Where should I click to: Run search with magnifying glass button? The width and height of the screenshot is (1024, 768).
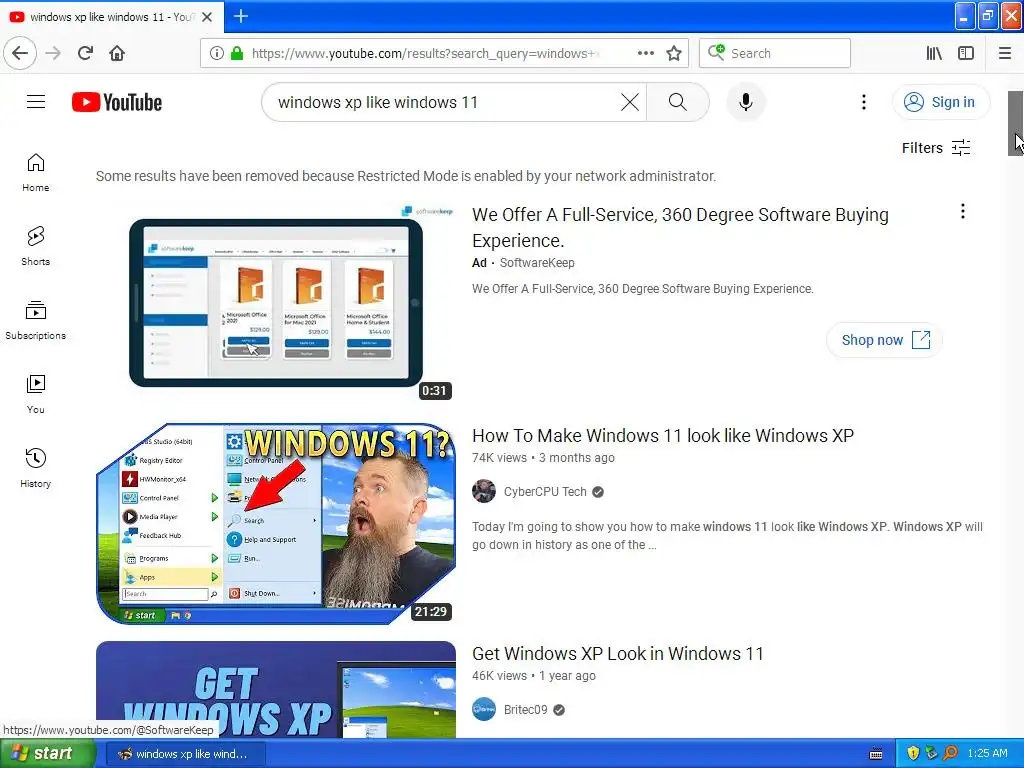(x=678, y=102)
